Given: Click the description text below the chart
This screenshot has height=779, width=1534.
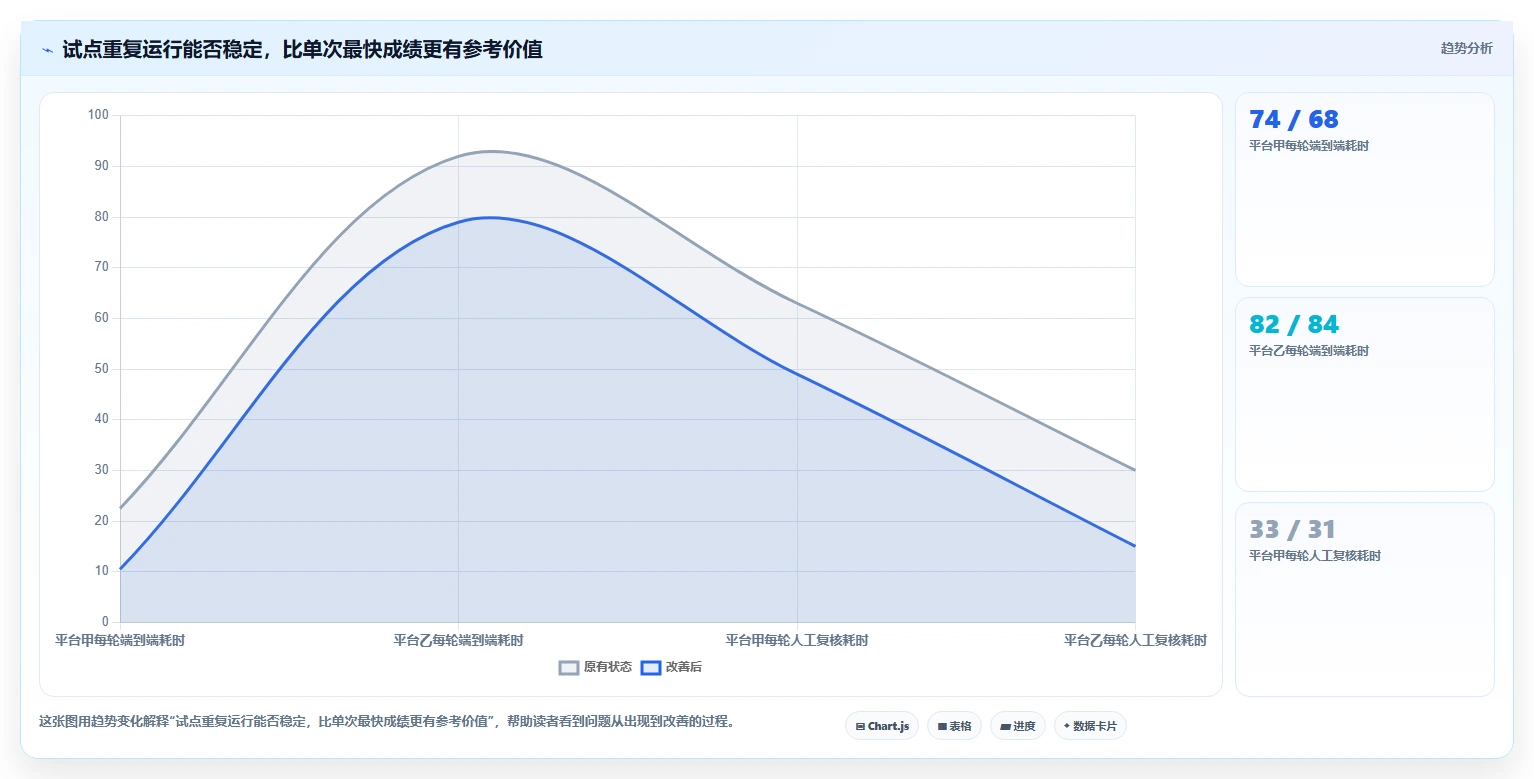Looking at the screenshot, I should coord(387,721).
